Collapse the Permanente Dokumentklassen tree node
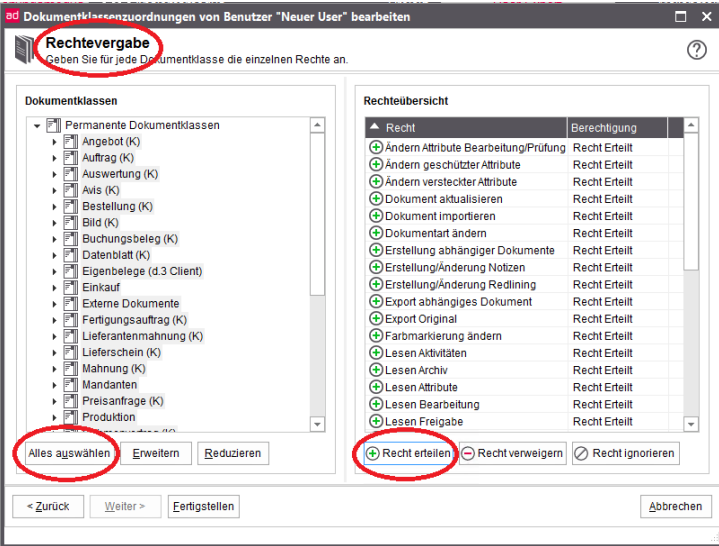Image resolution: width=719 pixels, height=546 pixels. click(37, 126)
